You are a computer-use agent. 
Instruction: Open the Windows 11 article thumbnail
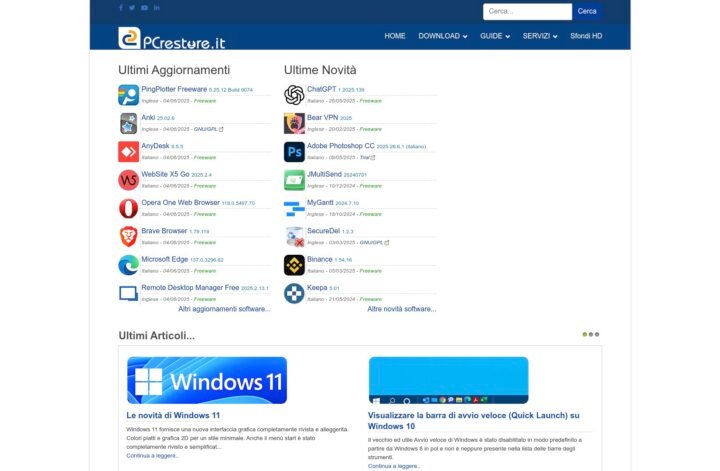click(x=207, y=380)
